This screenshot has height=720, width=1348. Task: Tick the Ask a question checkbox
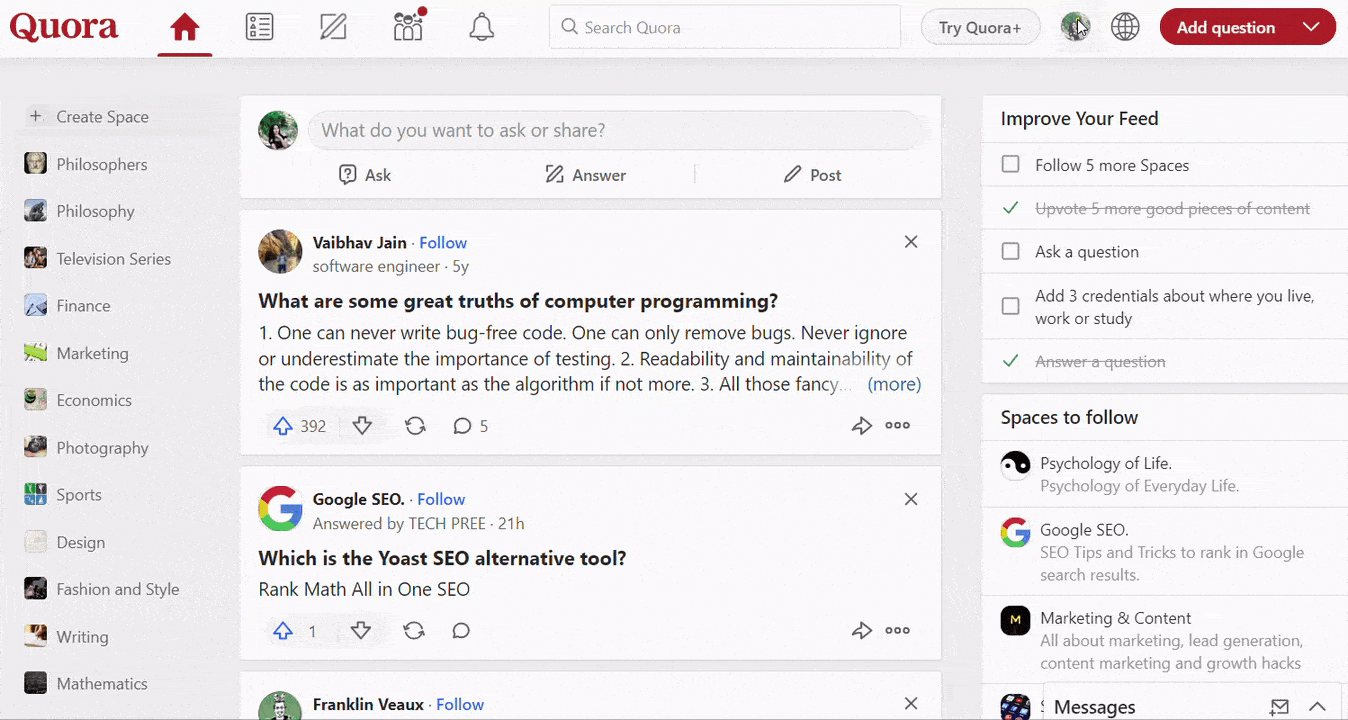[x=1011, y=252]
